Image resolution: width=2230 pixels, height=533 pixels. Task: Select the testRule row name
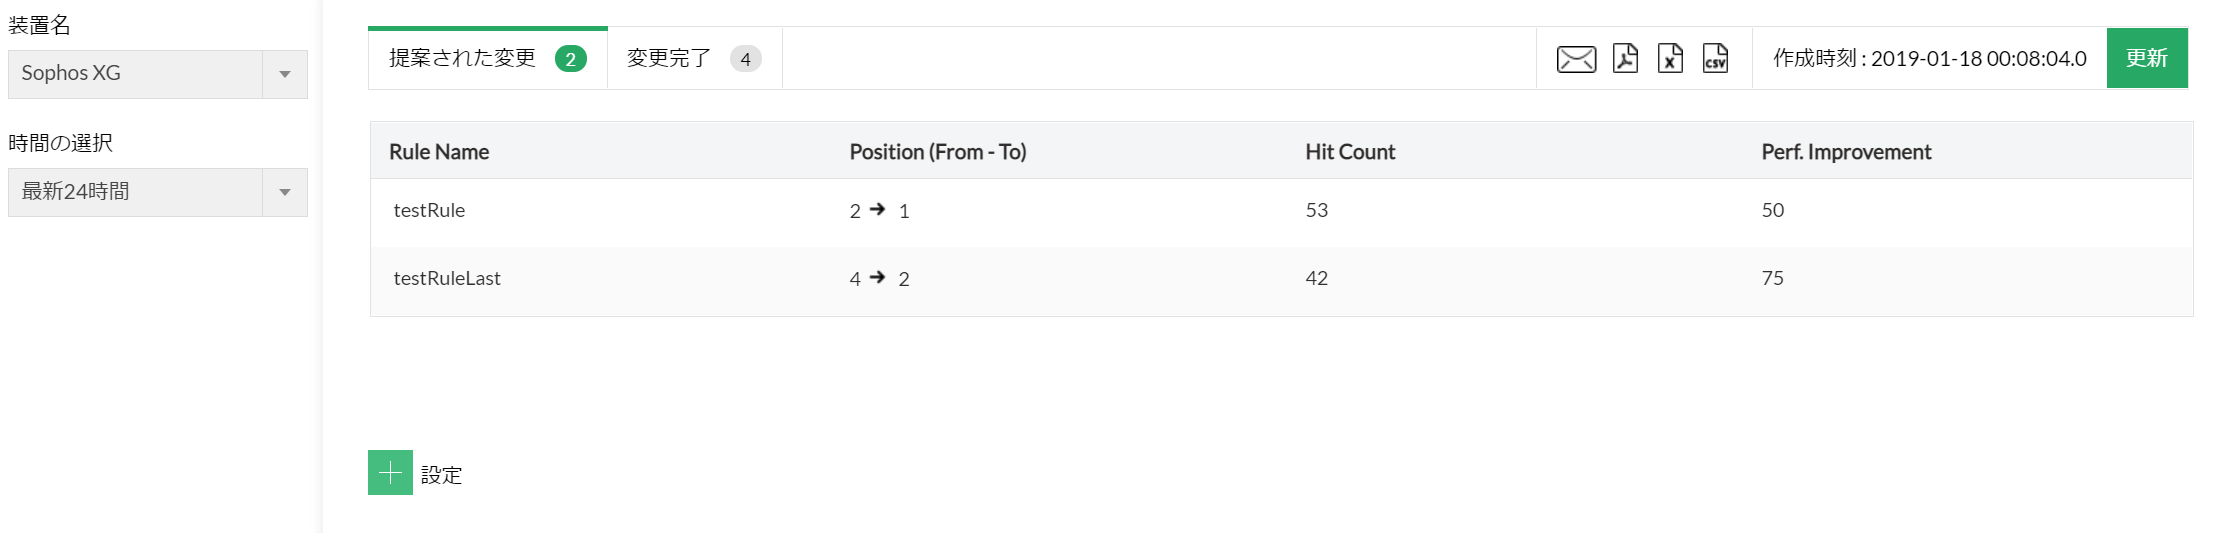429,210
